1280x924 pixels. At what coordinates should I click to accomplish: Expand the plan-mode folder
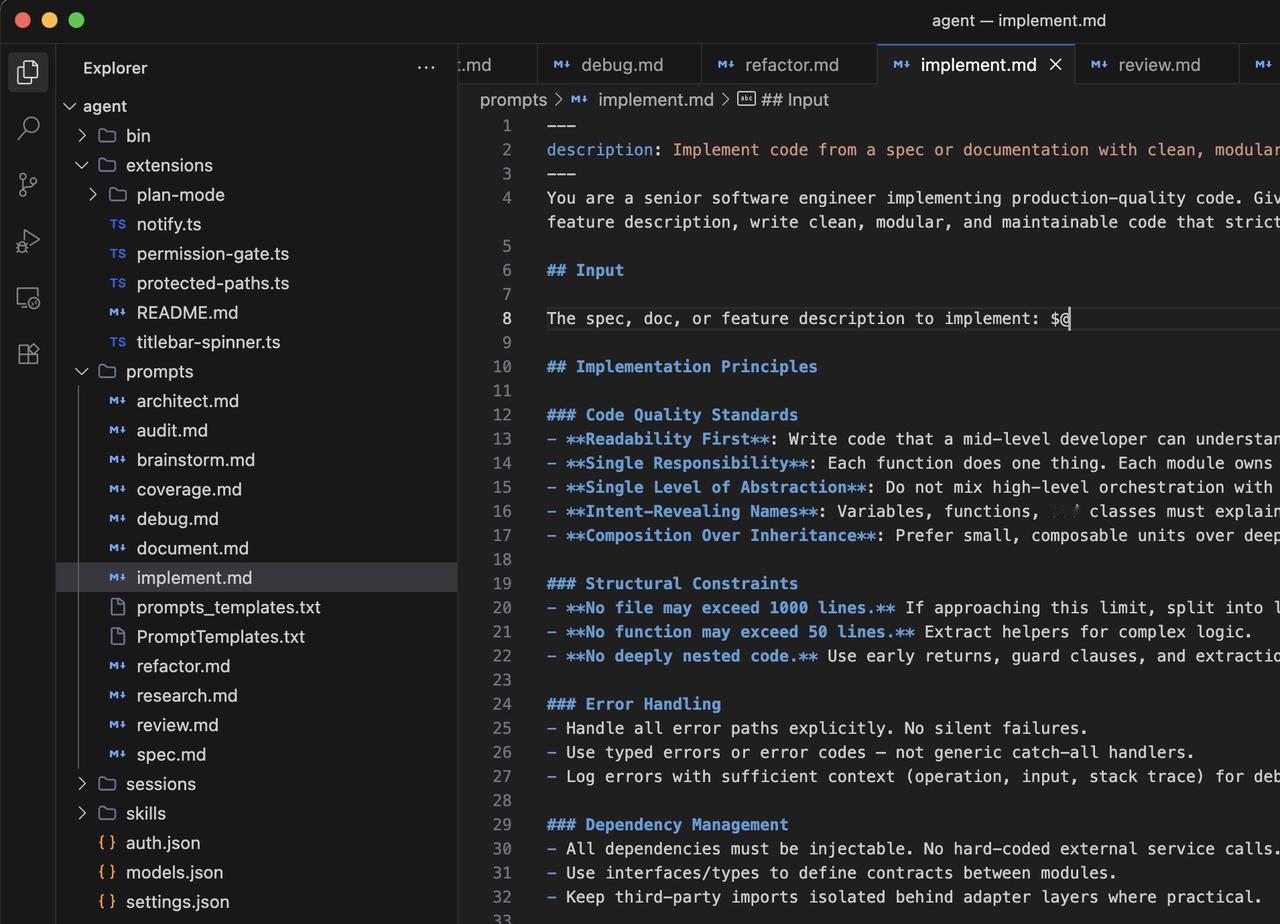180,195
